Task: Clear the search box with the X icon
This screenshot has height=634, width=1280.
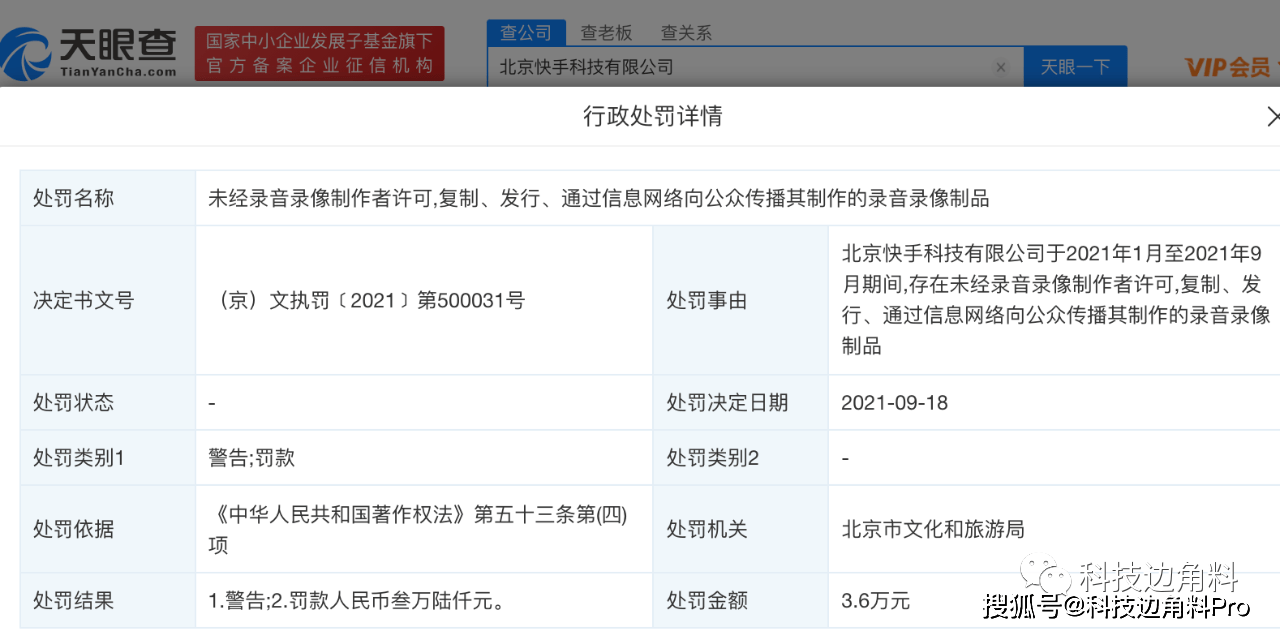Action: coord(1001,67)
